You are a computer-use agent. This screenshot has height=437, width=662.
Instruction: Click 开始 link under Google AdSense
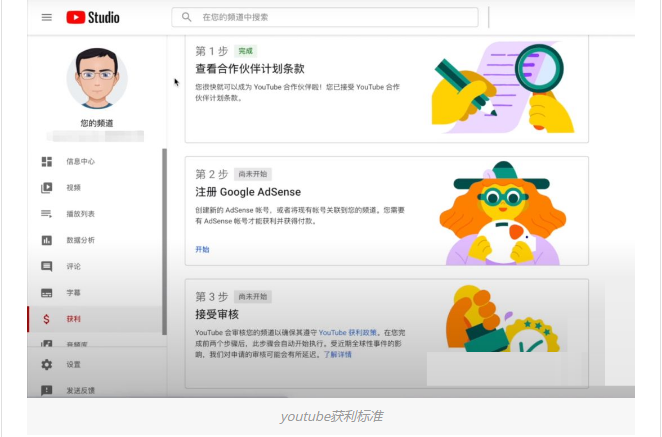pos(202,250)
